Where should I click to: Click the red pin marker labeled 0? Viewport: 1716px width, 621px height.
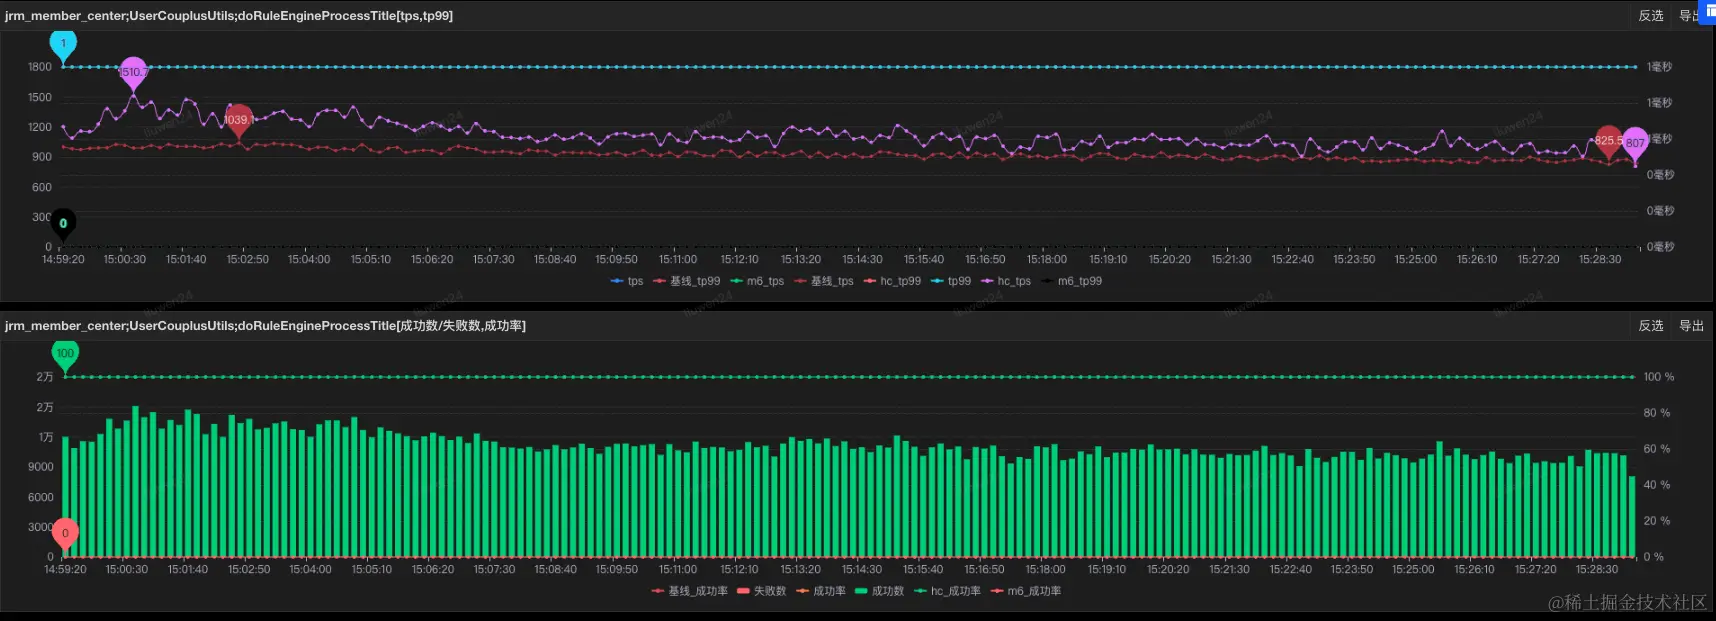tap(65, 535)
